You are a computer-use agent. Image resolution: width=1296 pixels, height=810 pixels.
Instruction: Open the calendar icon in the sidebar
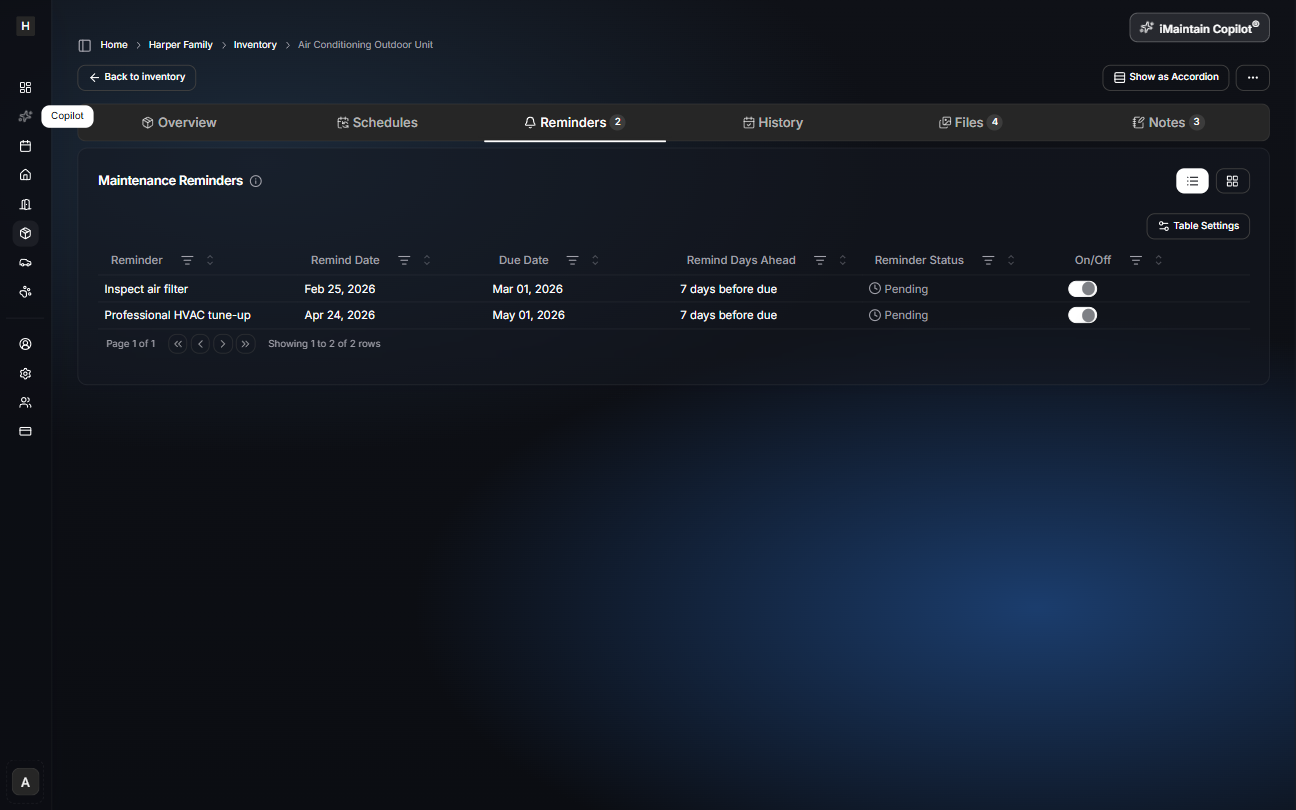(x=25, y=145)
